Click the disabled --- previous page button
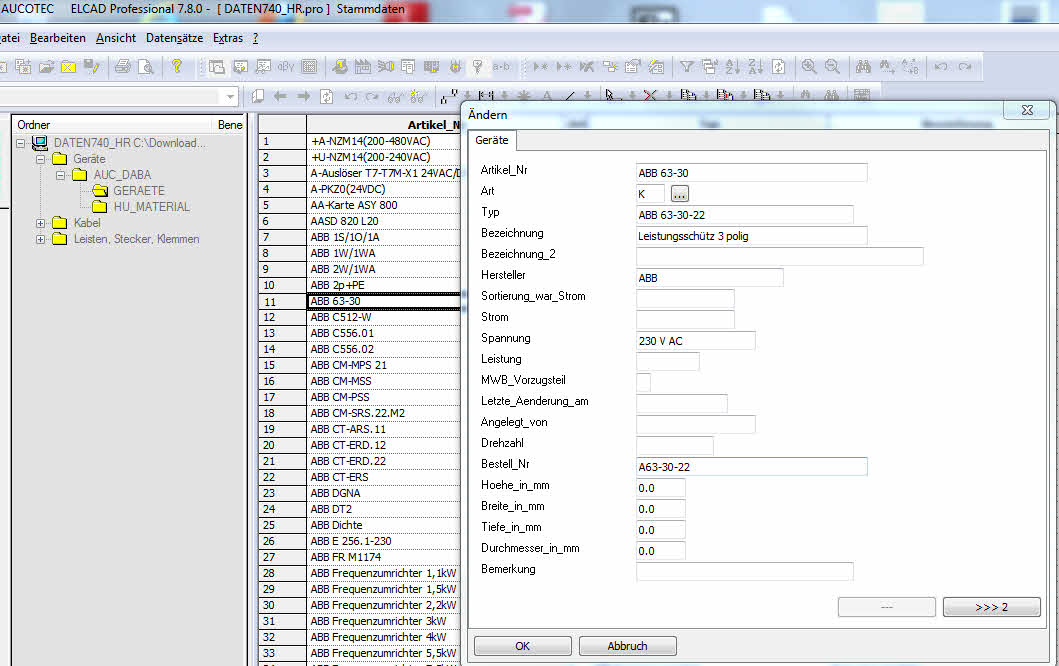This screenshot has width=1059, height=666. tap(887, 607)
